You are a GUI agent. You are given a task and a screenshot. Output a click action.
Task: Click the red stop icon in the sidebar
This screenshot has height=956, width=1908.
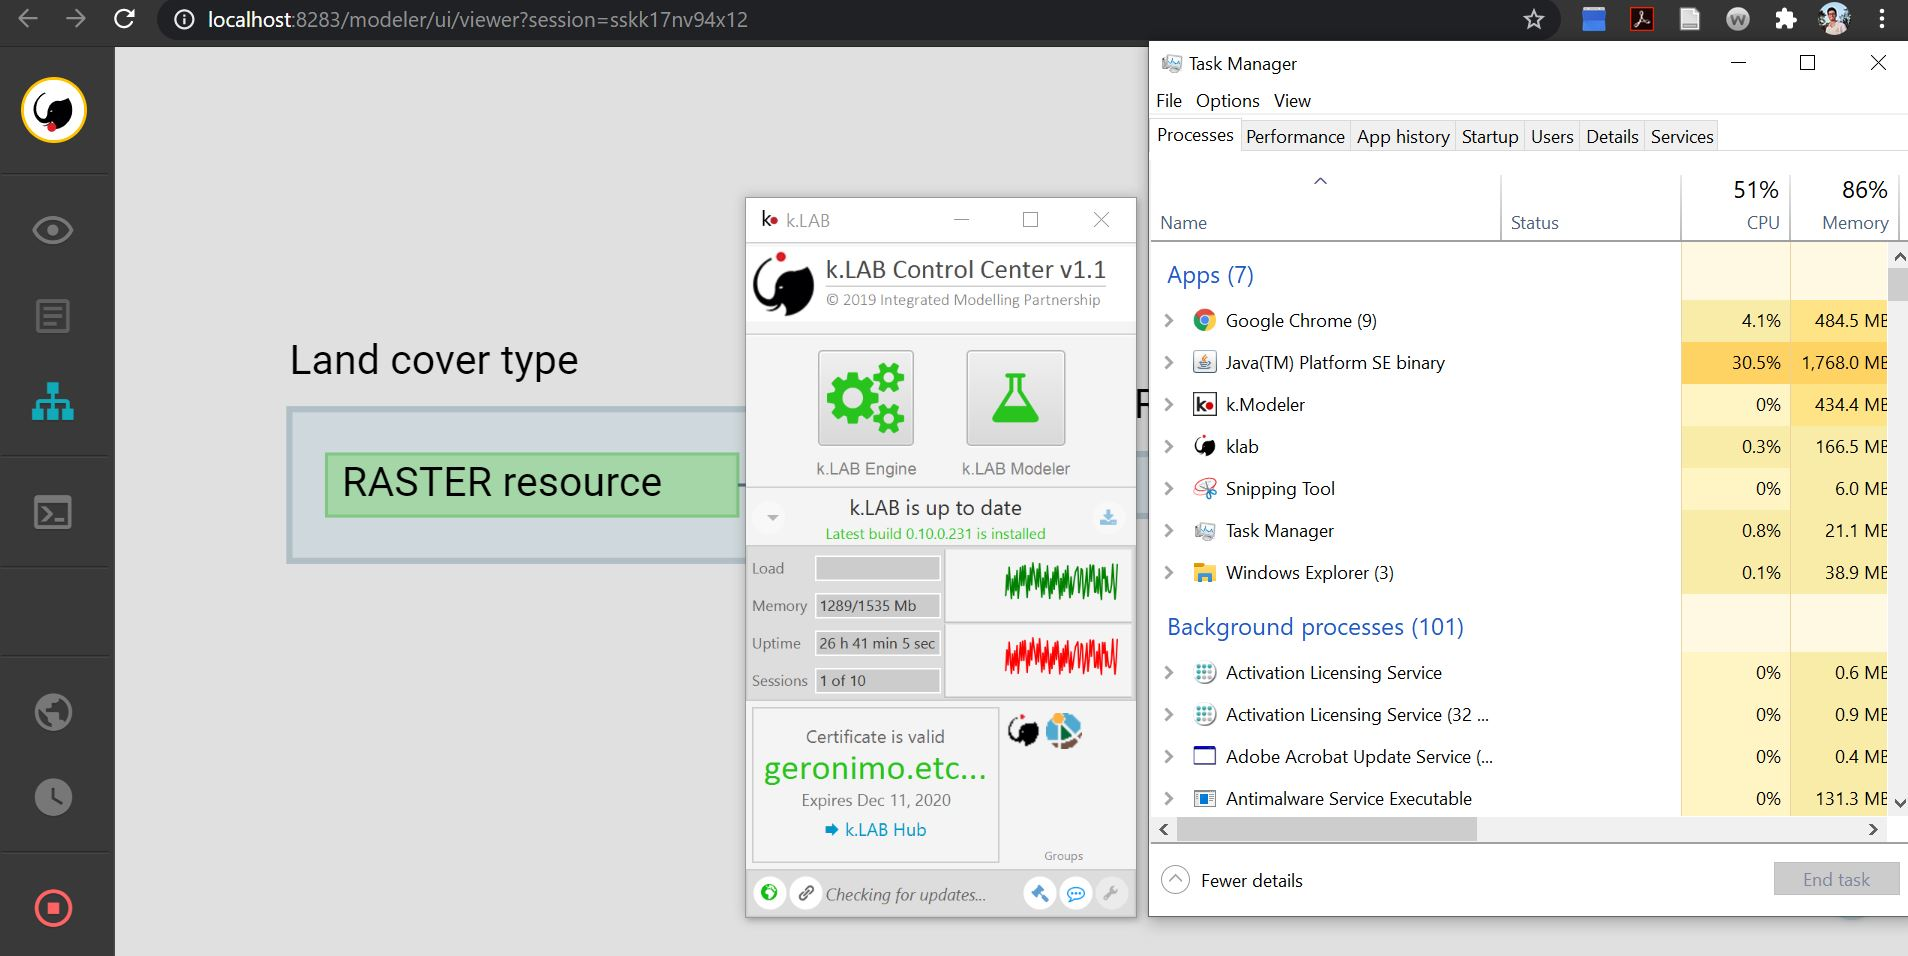click(x=53, y=908)
